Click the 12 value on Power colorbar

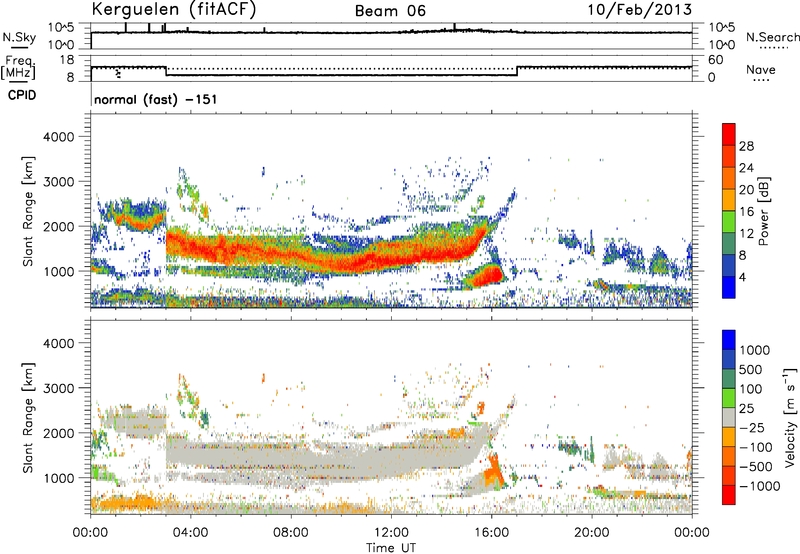(746, 234)
